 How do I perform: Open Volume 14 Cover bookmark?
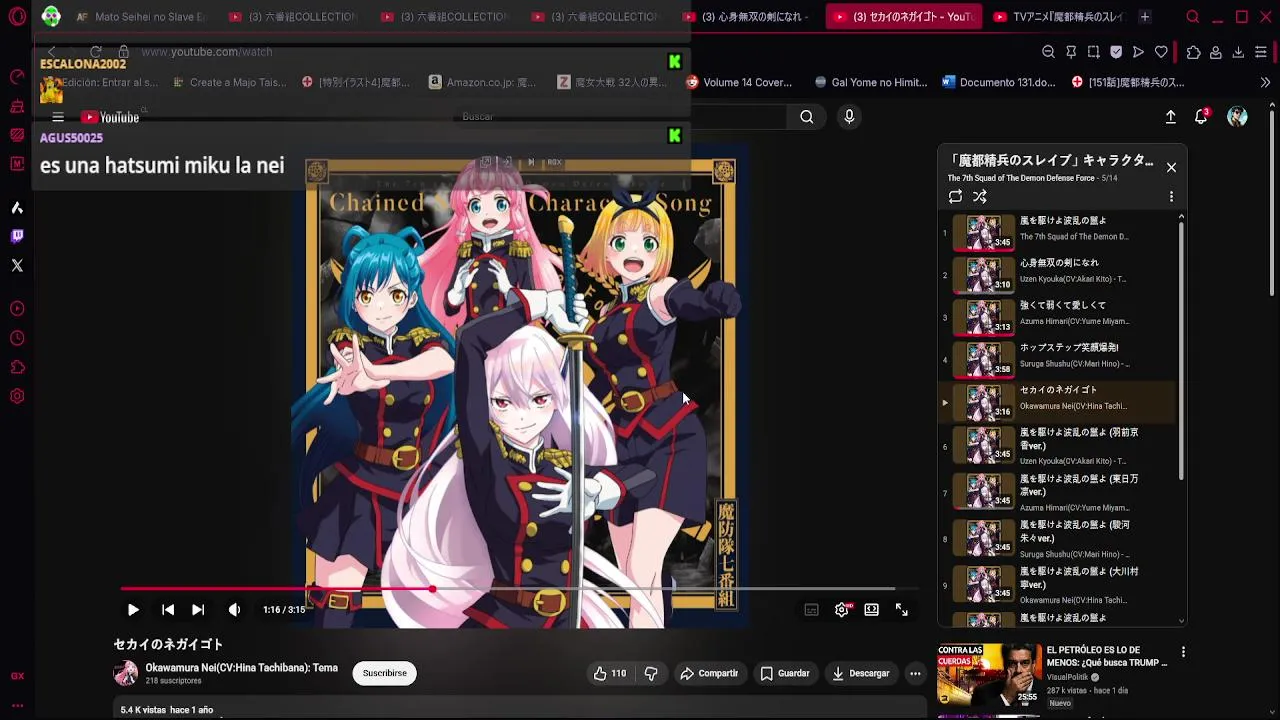pyautogui.click(x=738, y=83)
